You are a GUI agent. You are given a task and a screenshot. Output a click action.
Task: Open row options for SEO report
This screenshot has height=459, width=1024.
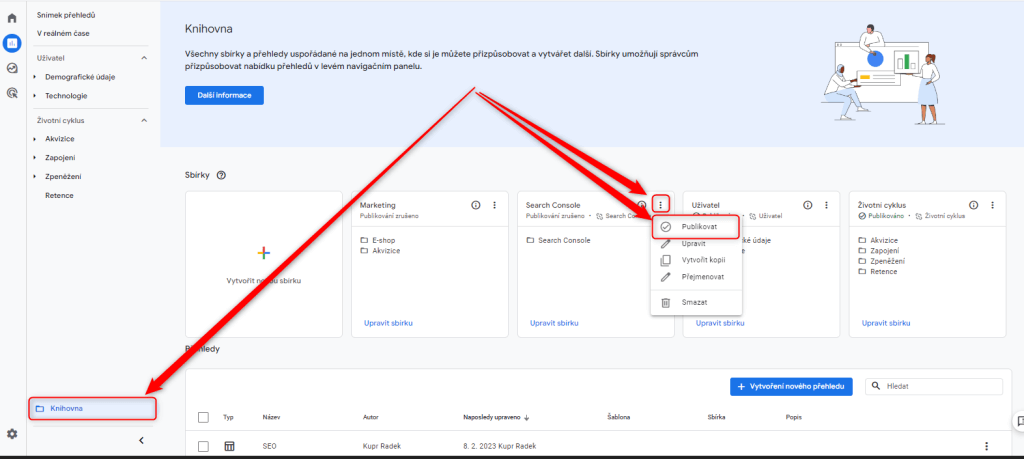(986, 446)
